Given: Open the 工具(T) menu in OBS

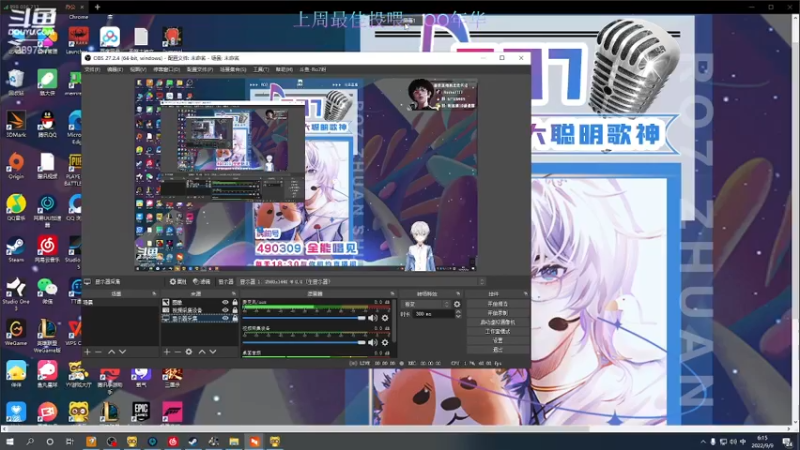Looking at the screenshot, I should click(261, 69).
